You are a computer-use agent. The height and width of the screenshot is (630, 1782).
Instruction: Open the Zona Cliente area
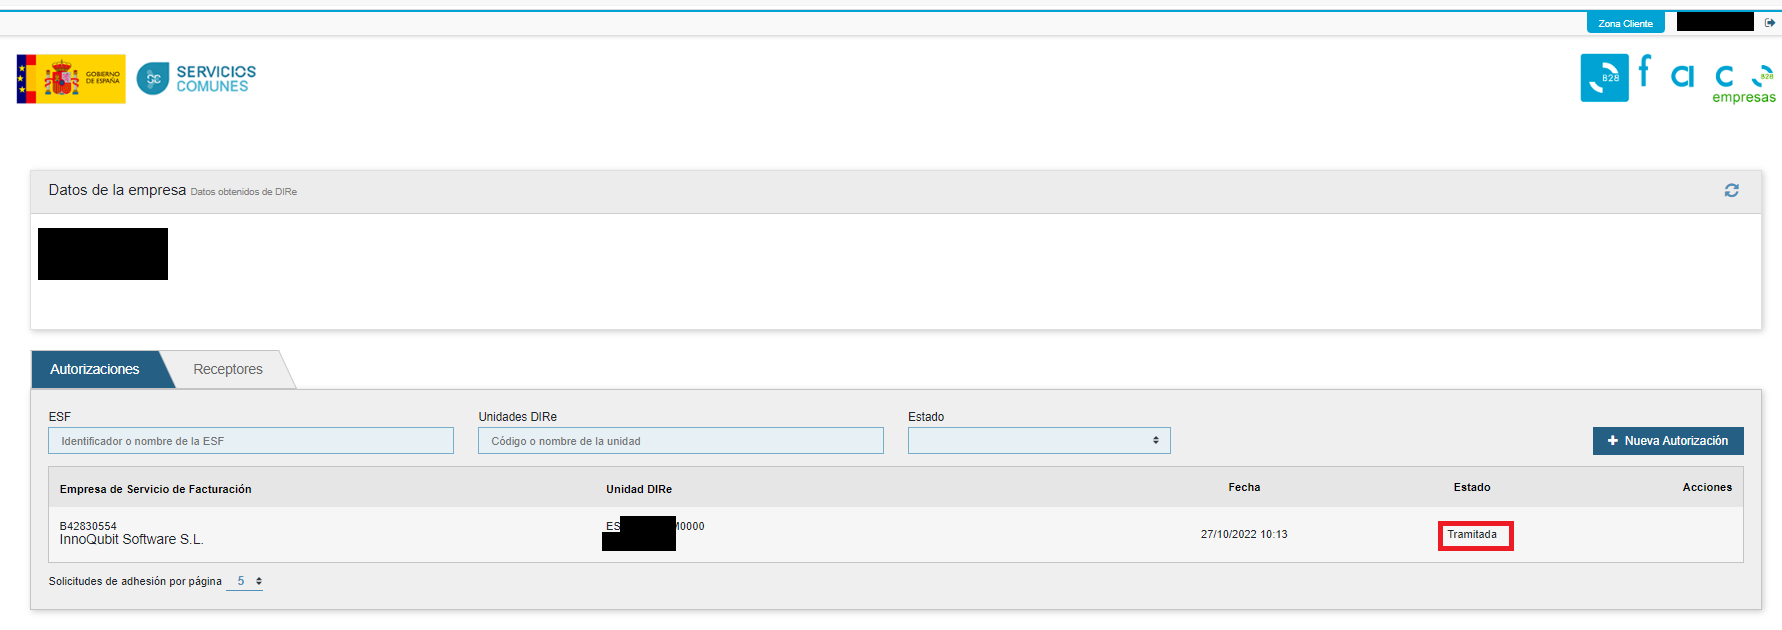click(x=1624, y=23)
